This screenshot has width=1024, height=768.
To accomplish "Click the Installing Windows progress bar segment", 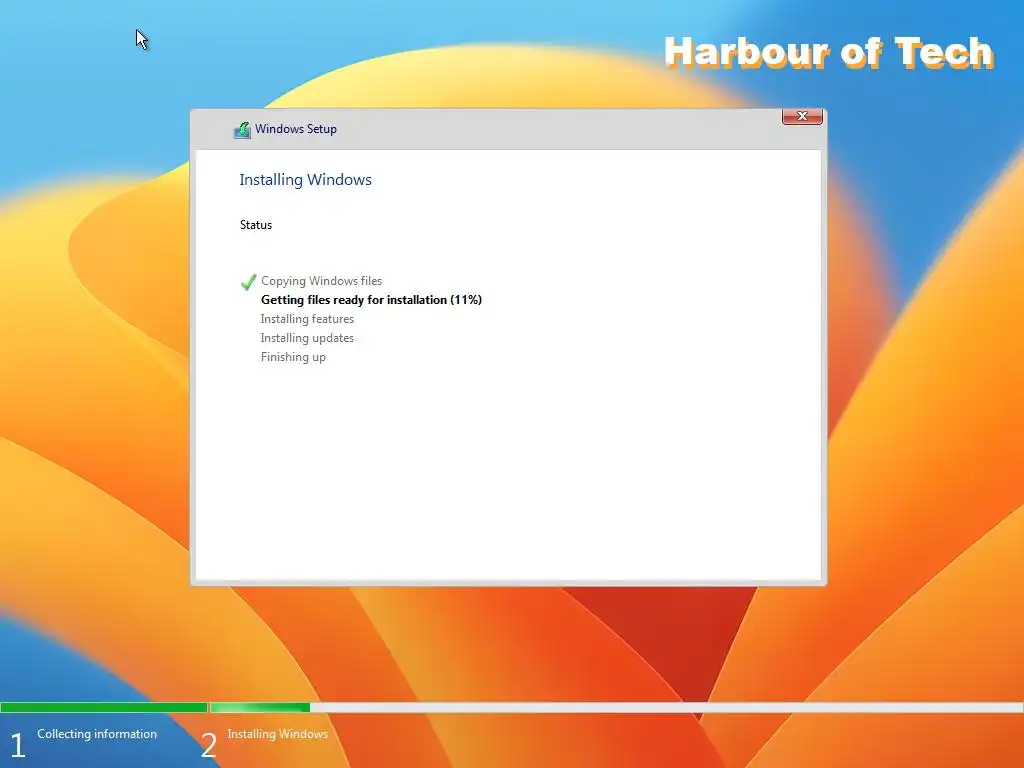I will [616, 707].
